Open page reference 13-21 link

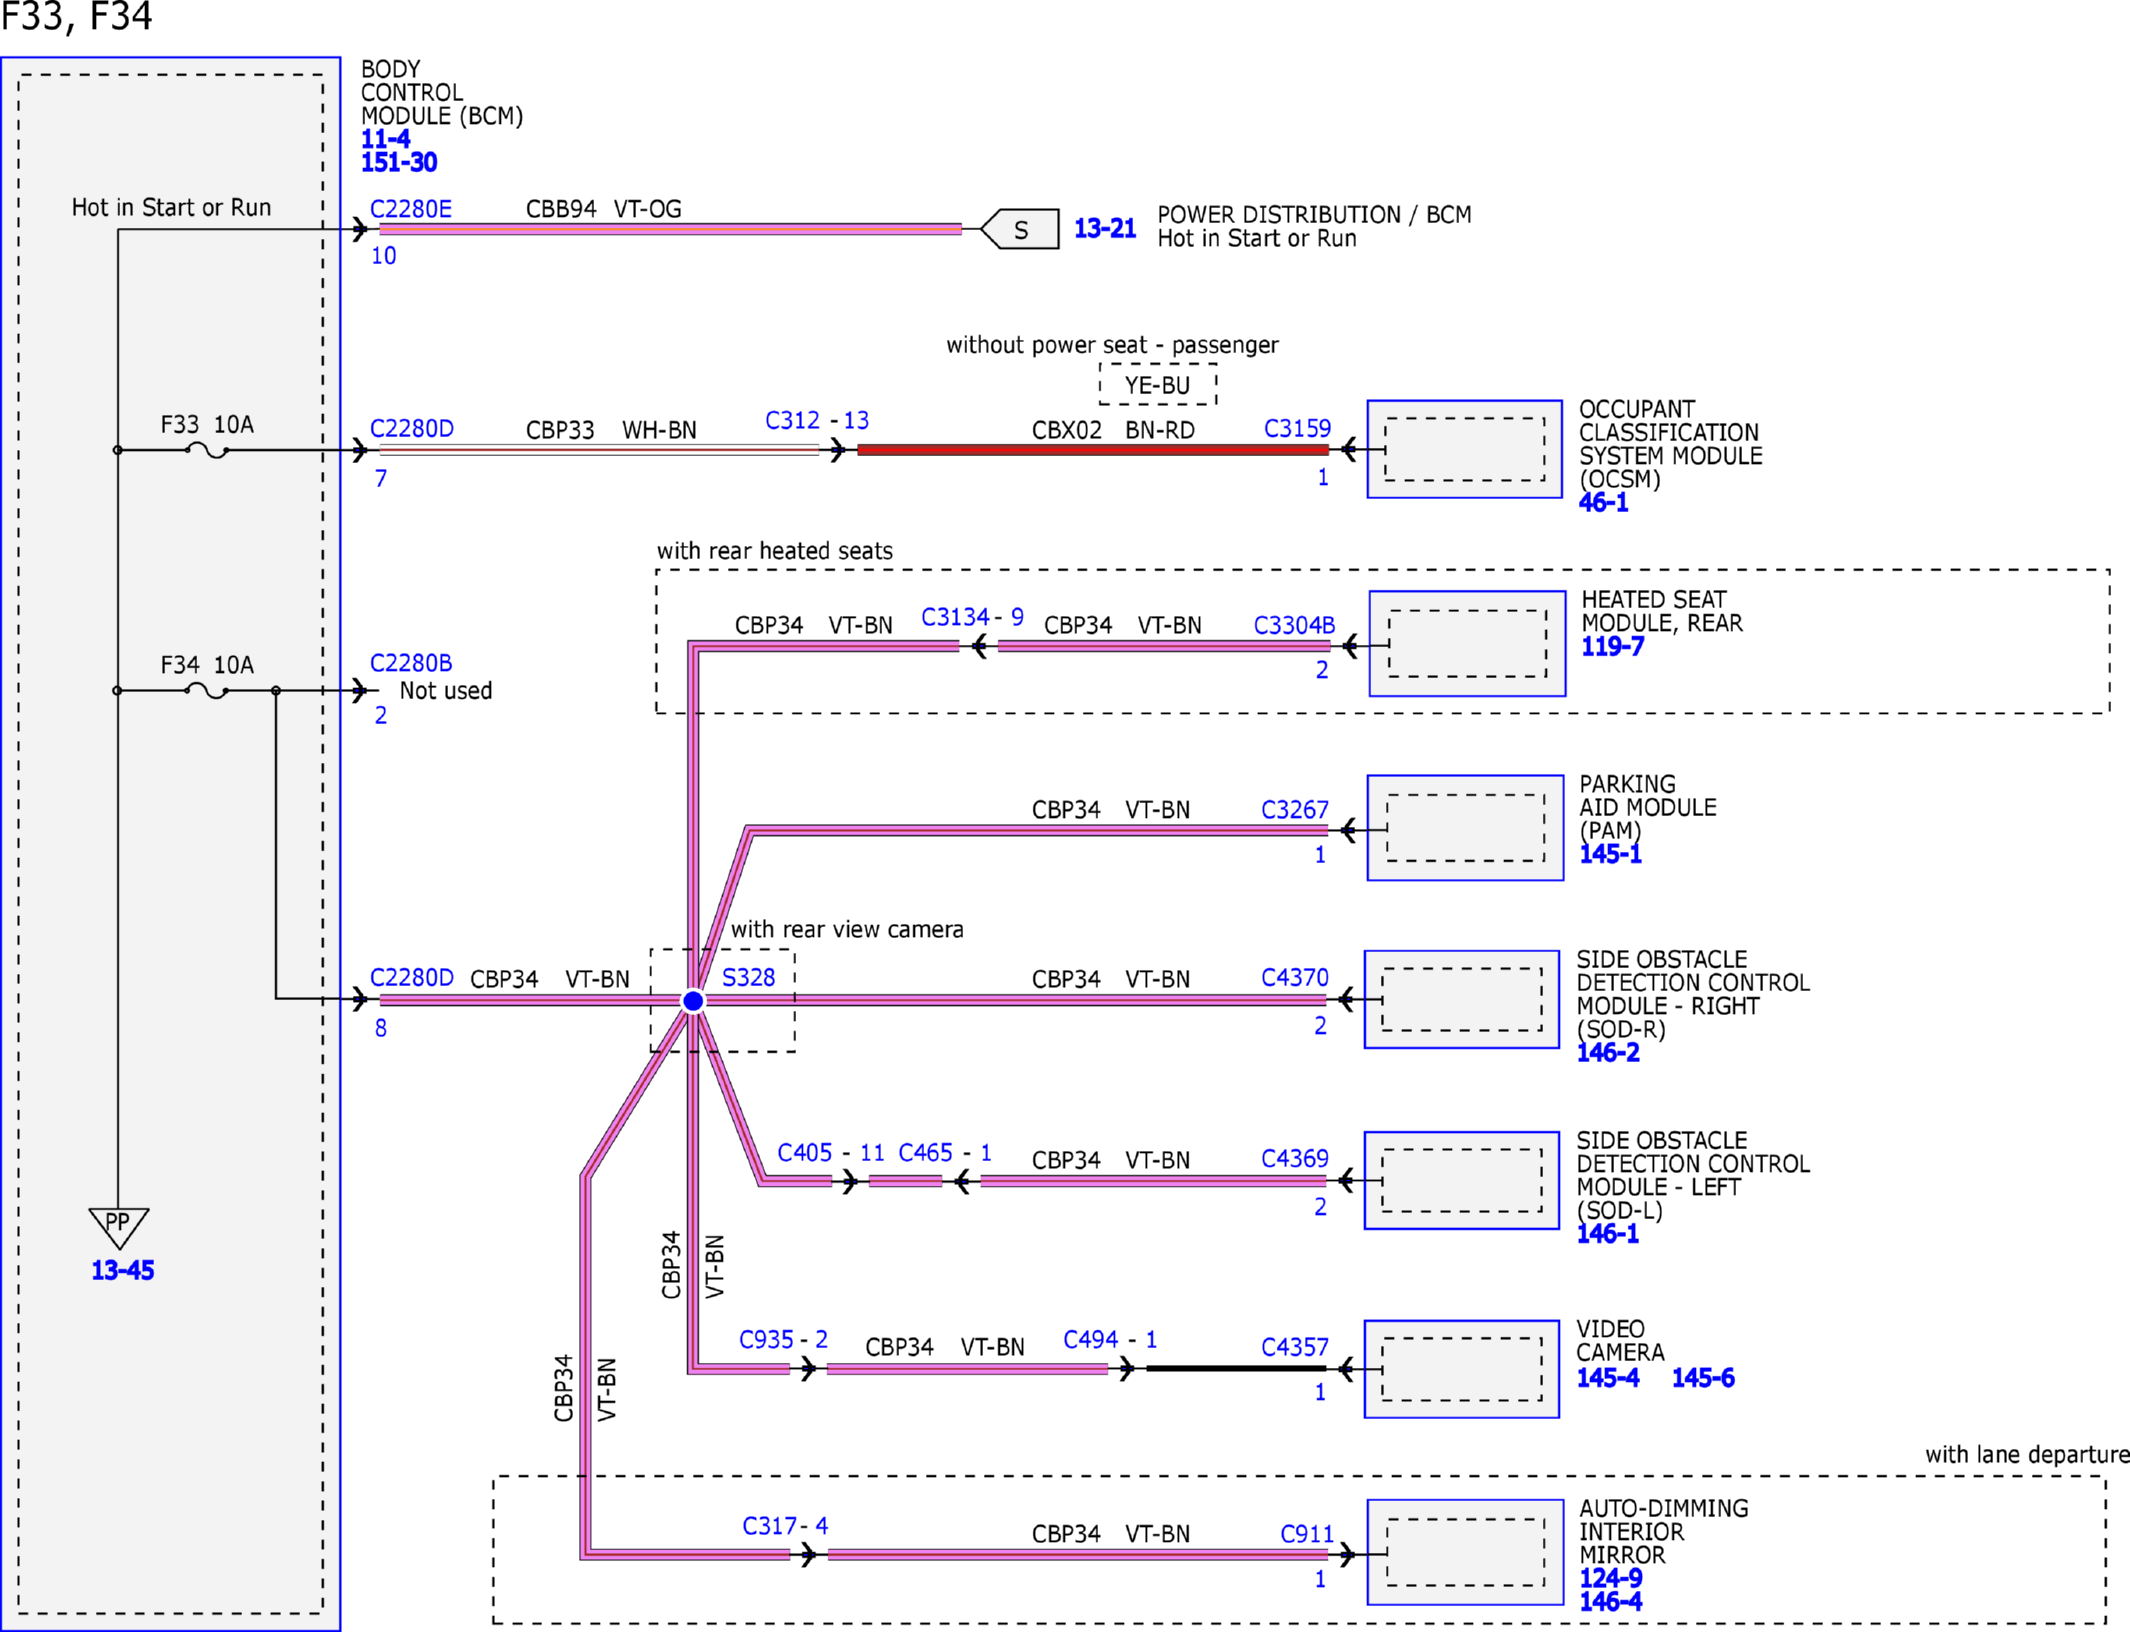1104,229
